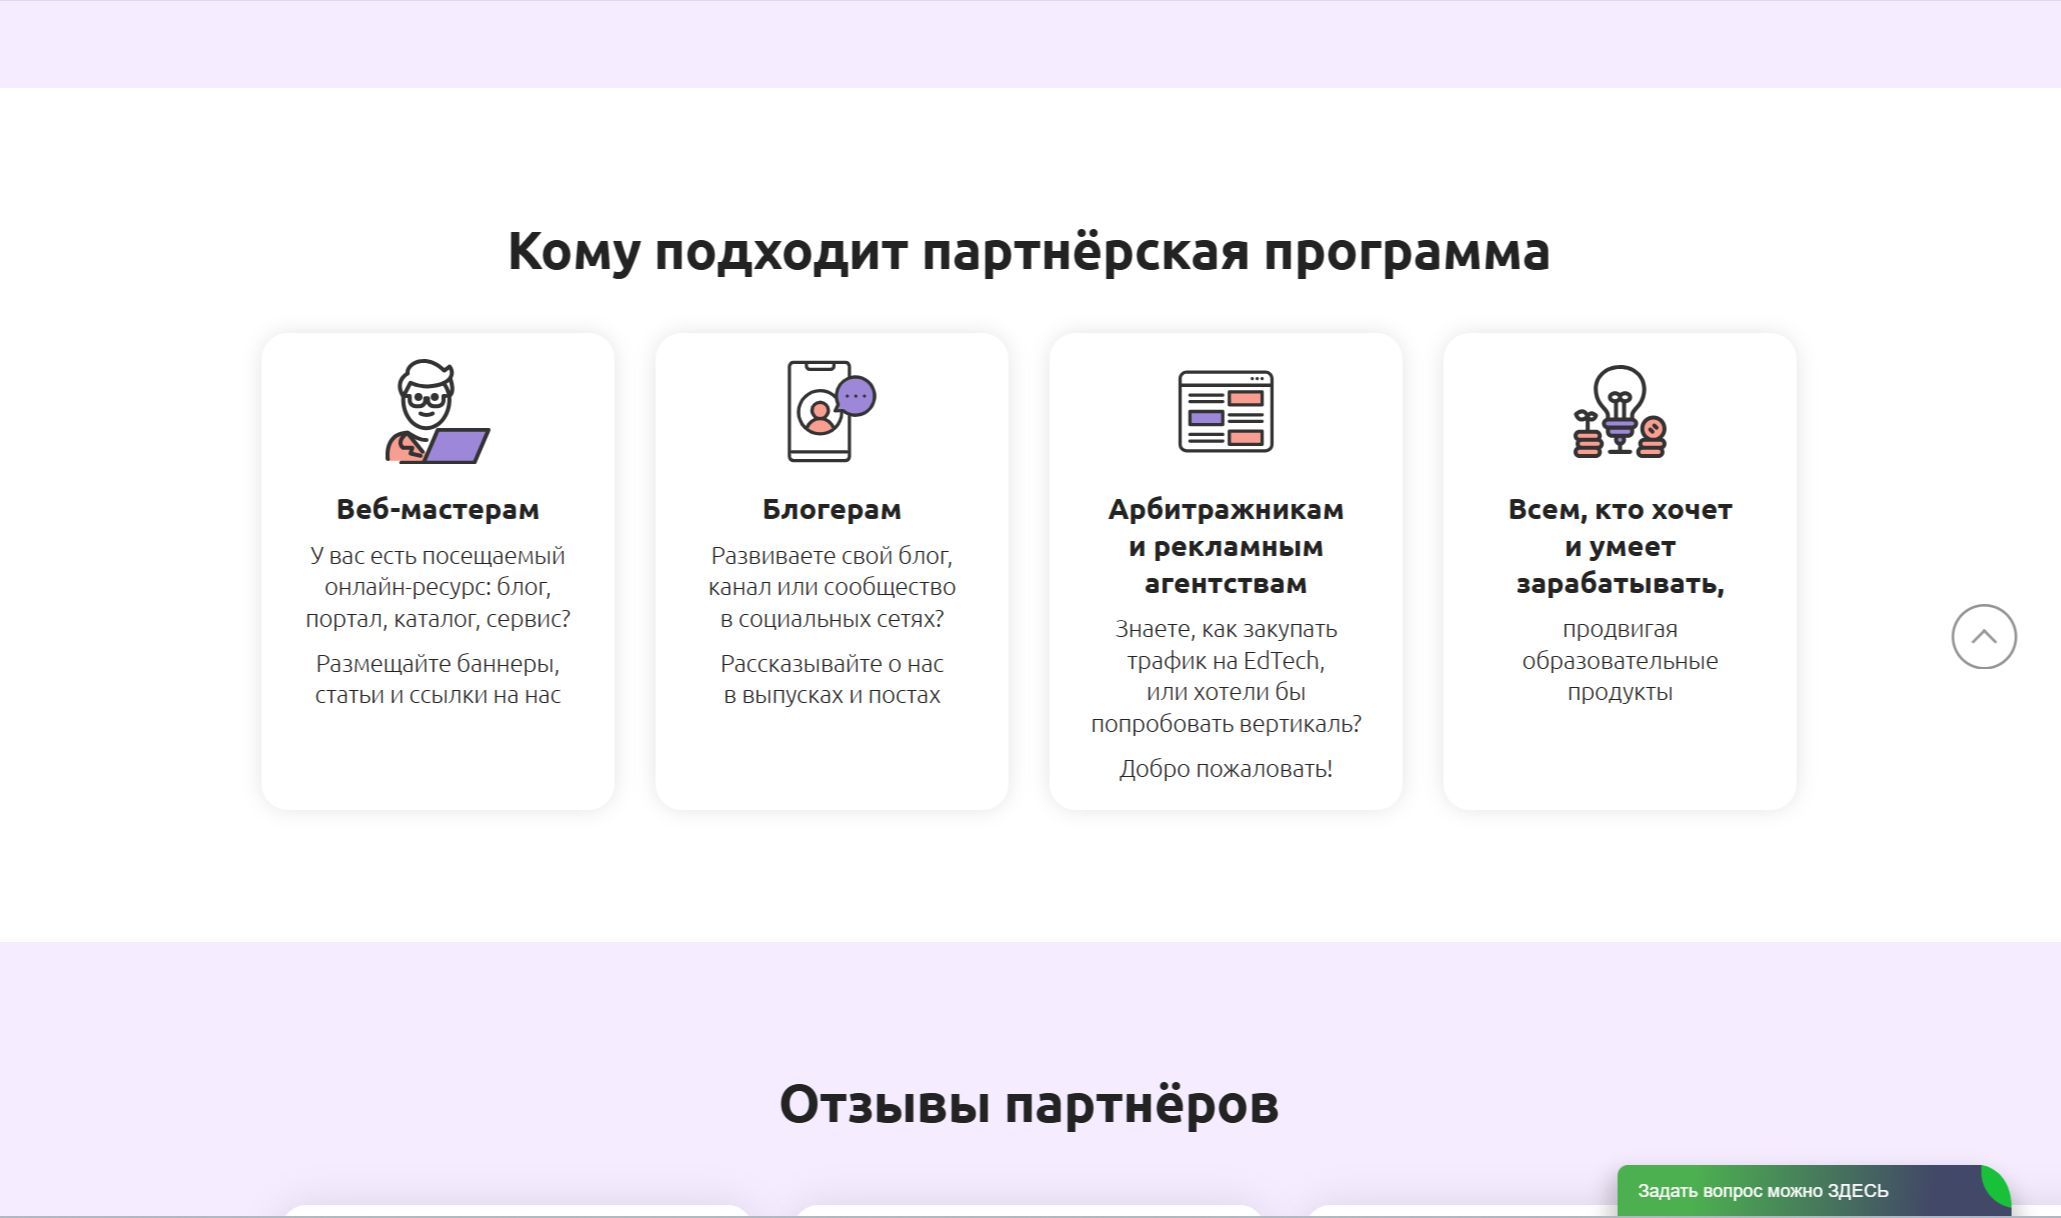
Task: Click the web-master man with laptop icon
Action: pos(437,411)
